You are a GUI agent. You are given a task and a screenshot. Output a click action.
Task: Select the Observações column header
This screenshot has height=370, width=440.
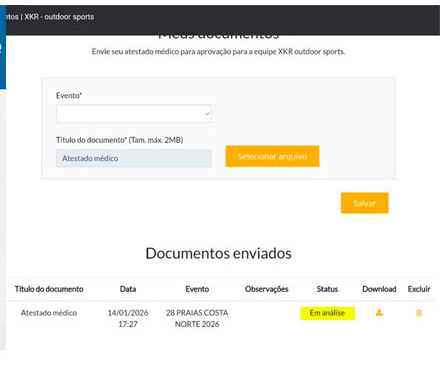[267, 289]
